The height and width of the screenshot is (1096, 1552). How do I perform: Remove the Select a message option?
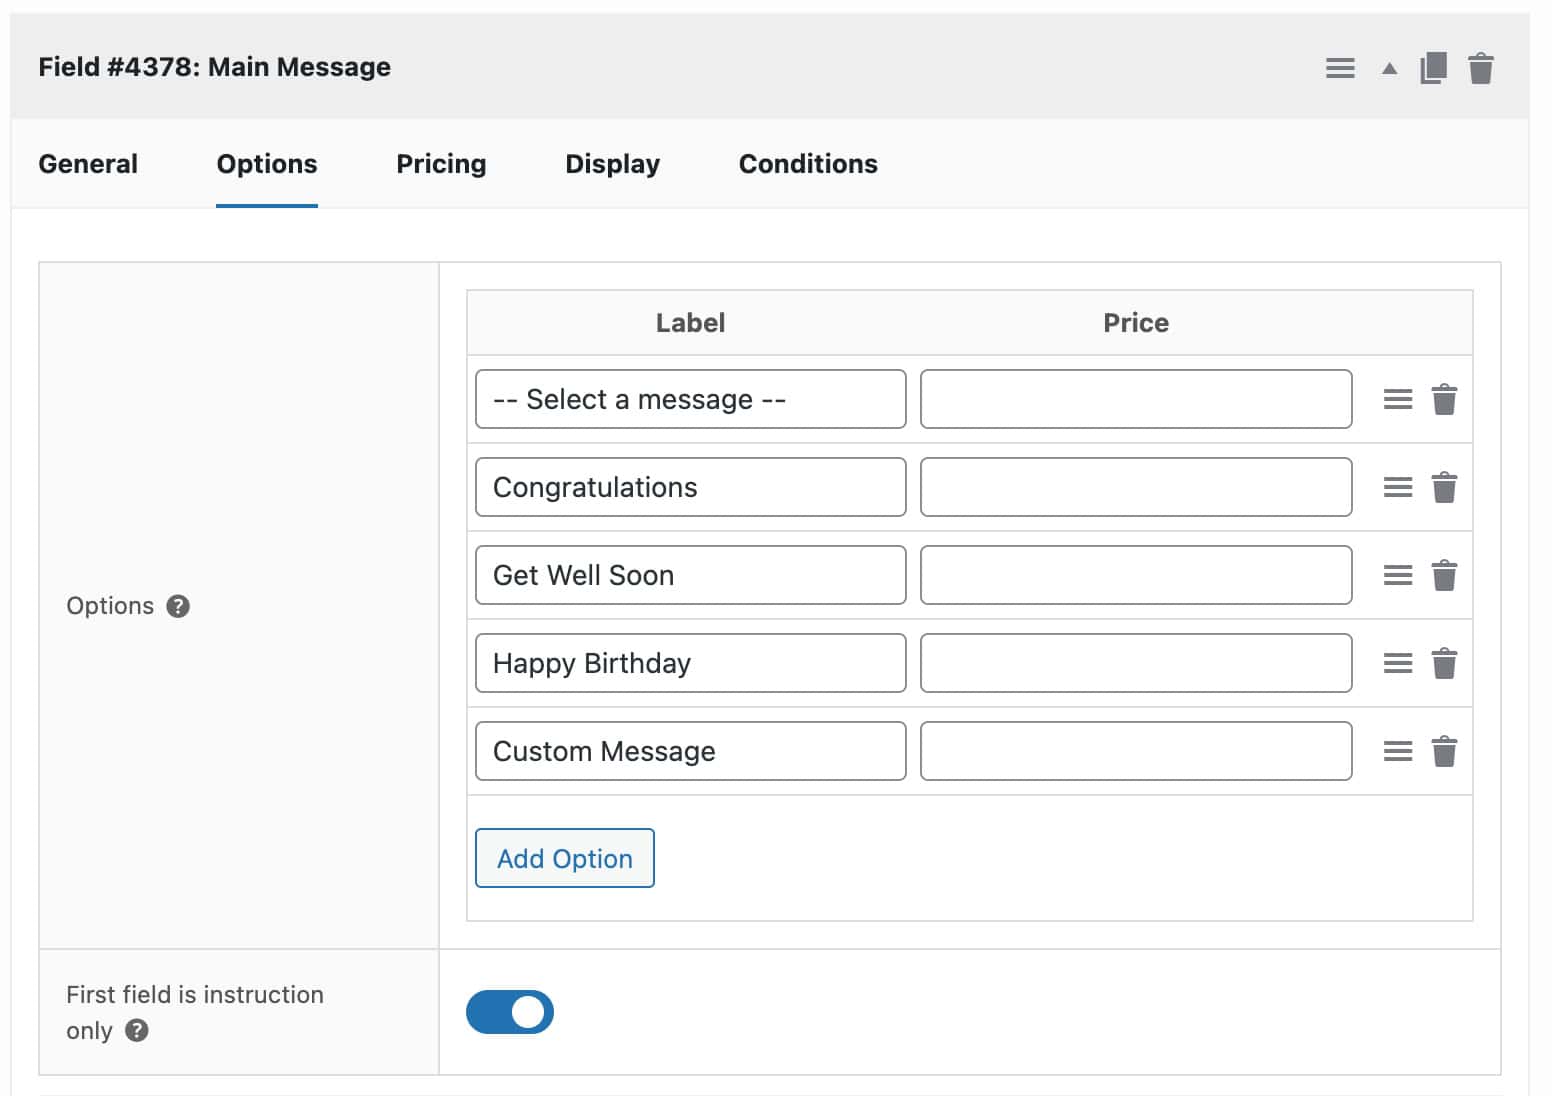click(1443, 399)
